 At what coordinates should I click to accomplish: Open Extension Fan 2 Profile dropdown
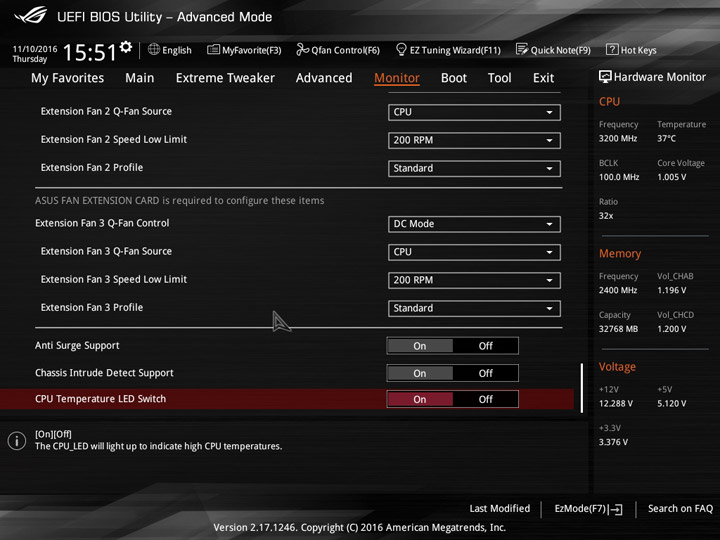474,169
